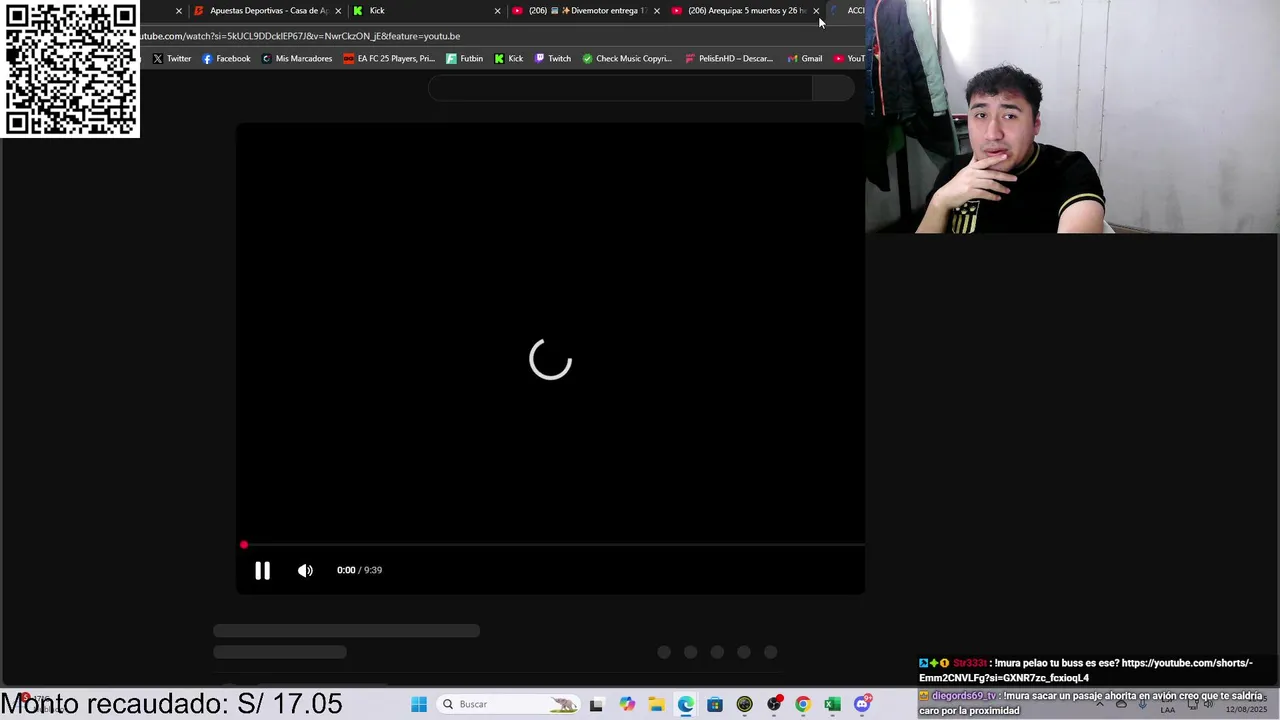Click the YouTube search button next to the search box
This screenshot has height=720, width=1280.
pyautogui.click(x=834, y=88)
